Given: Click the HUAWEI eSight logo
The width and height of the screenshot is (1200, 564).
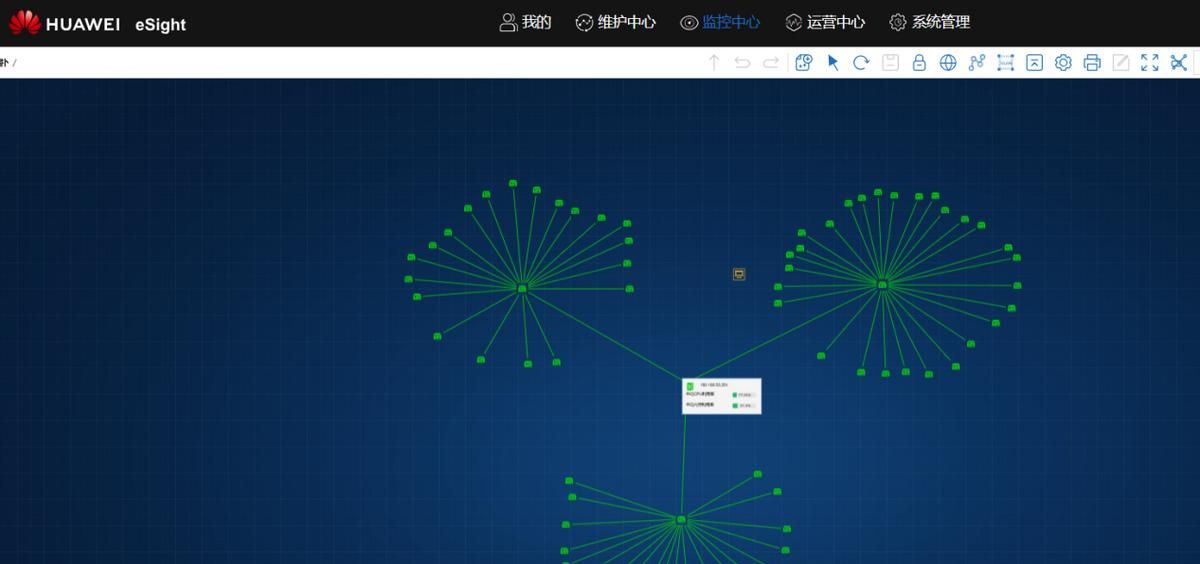Looking at the screenshot, I should coord(97,23).
